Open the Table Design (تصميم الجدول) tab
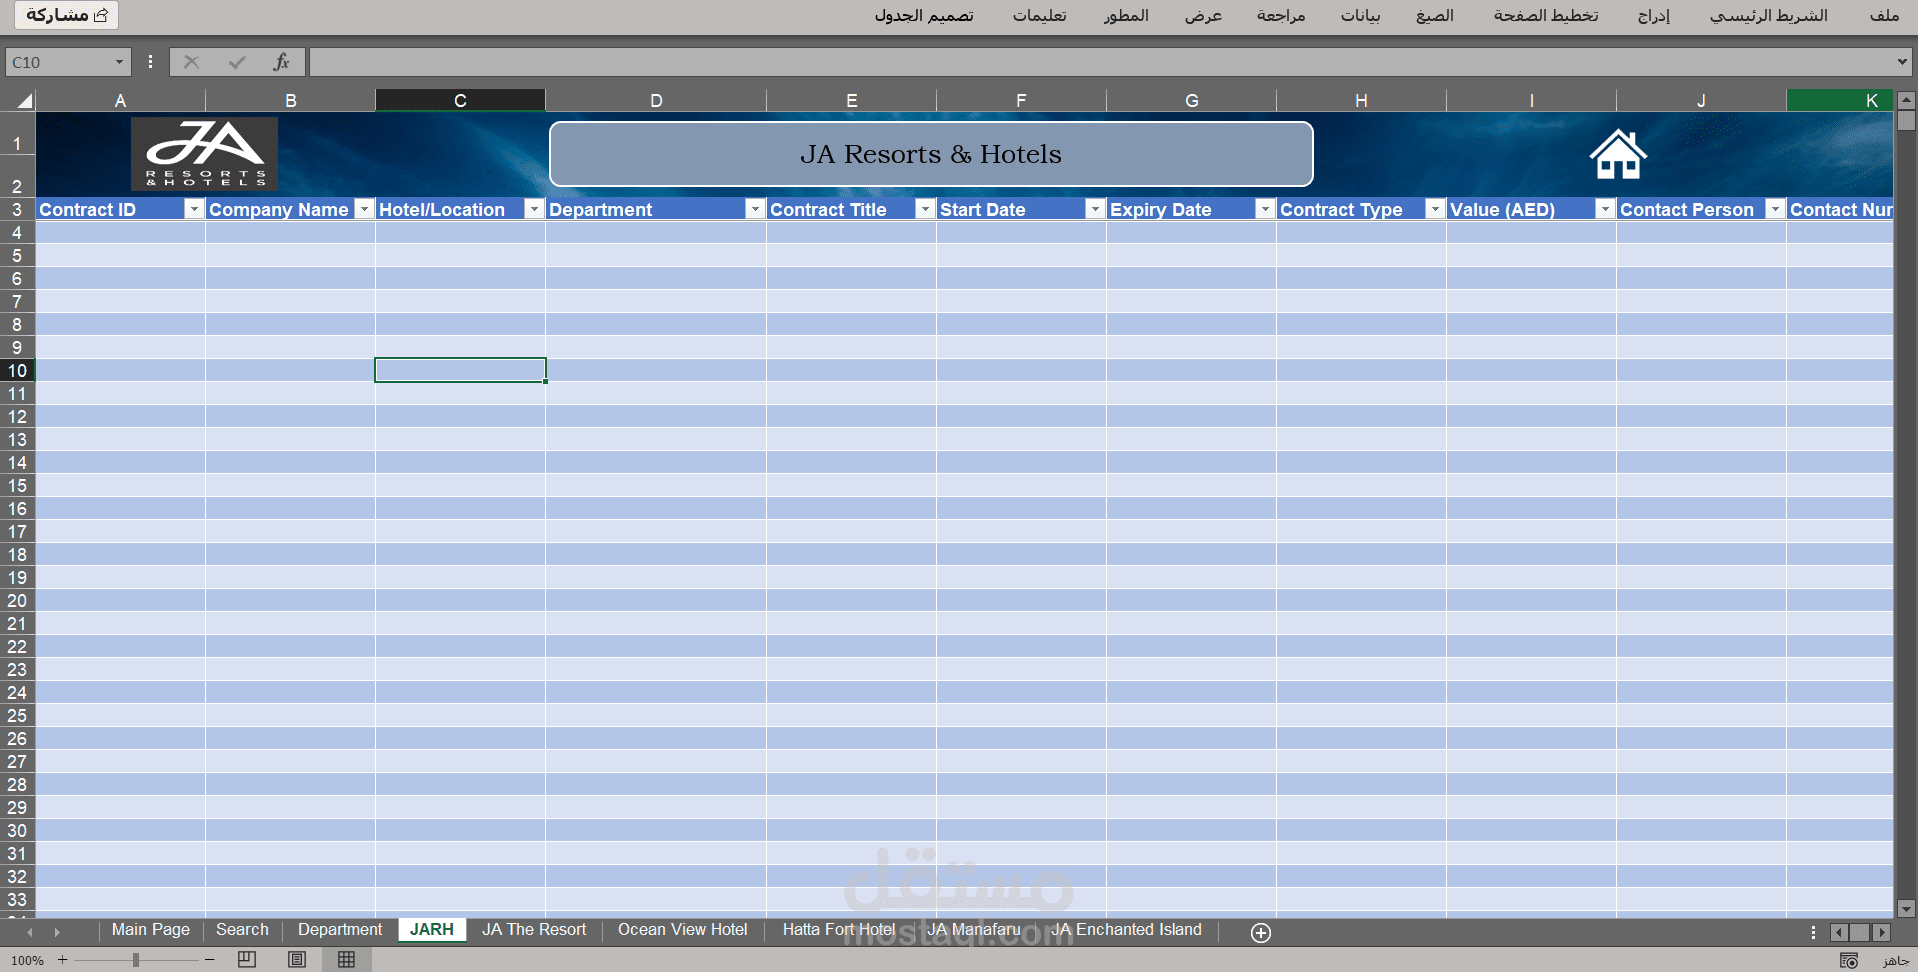1918x972 pixels. [x=924, y=15]
